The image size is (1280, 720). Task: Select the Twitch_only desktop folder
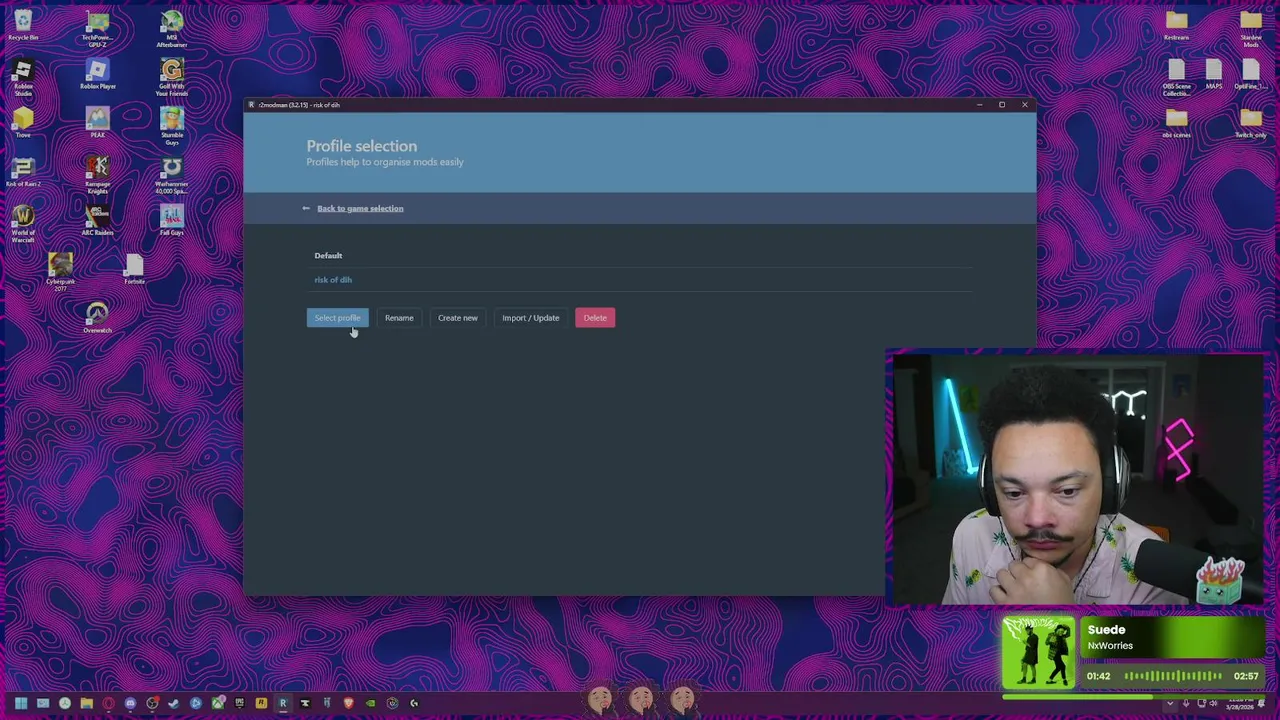pos(1250,123)
